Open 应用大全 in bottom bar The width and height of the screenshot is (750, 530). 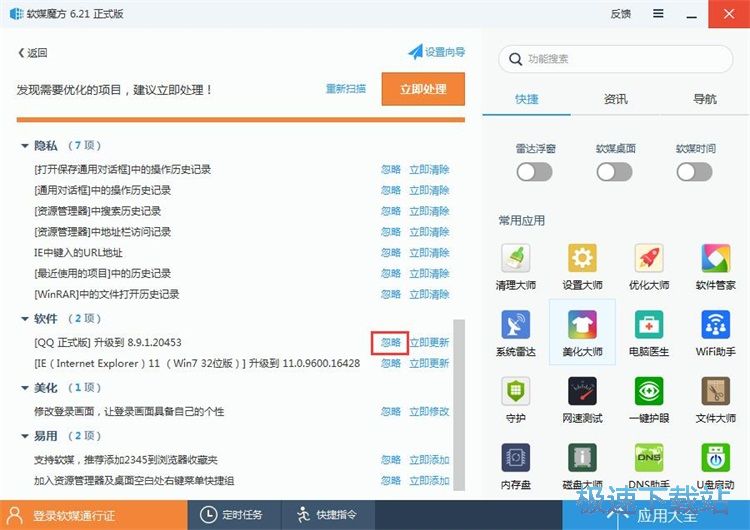656,515
